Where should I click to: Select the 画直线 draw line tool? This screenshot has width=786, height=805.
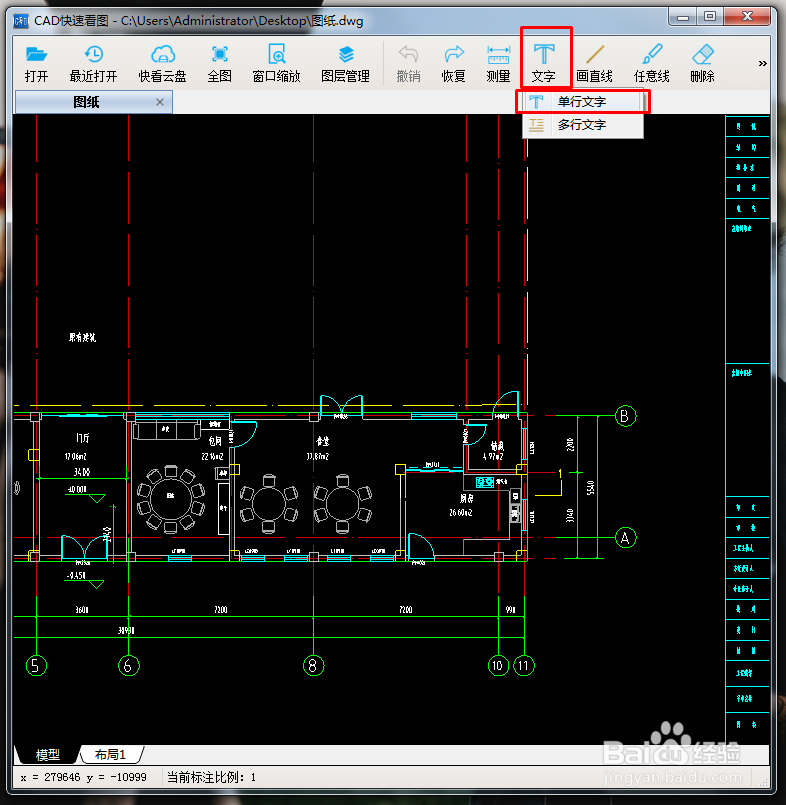click(595, 64)
